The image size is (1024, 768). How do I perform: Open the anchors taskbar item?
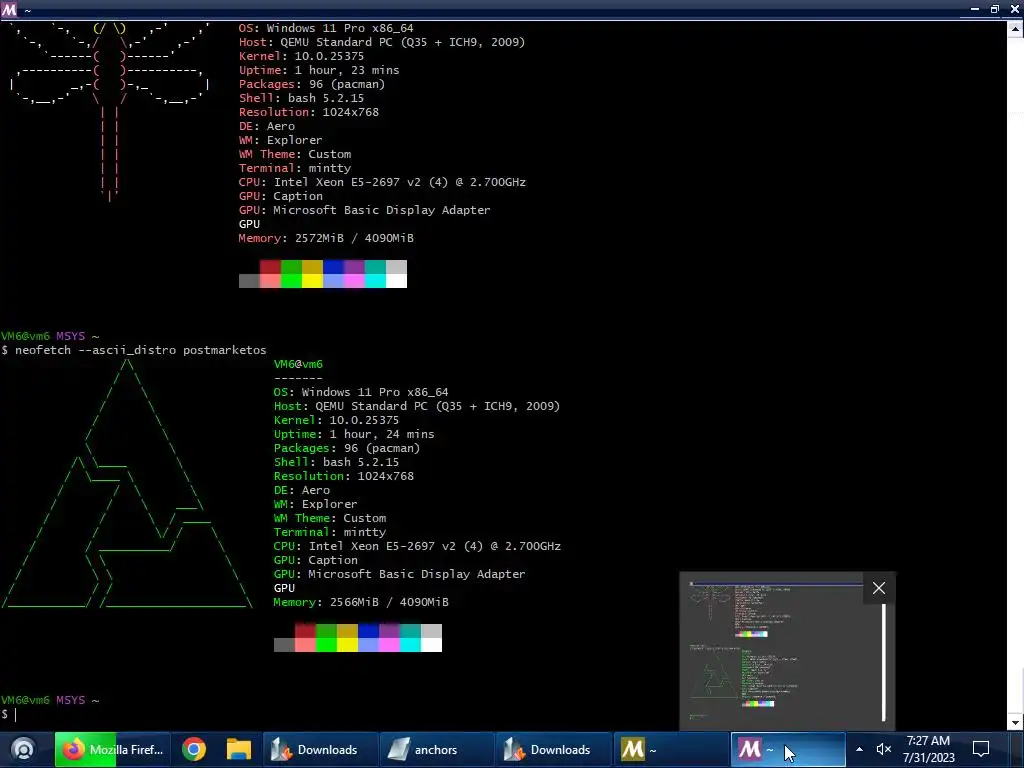click(436, 749)
